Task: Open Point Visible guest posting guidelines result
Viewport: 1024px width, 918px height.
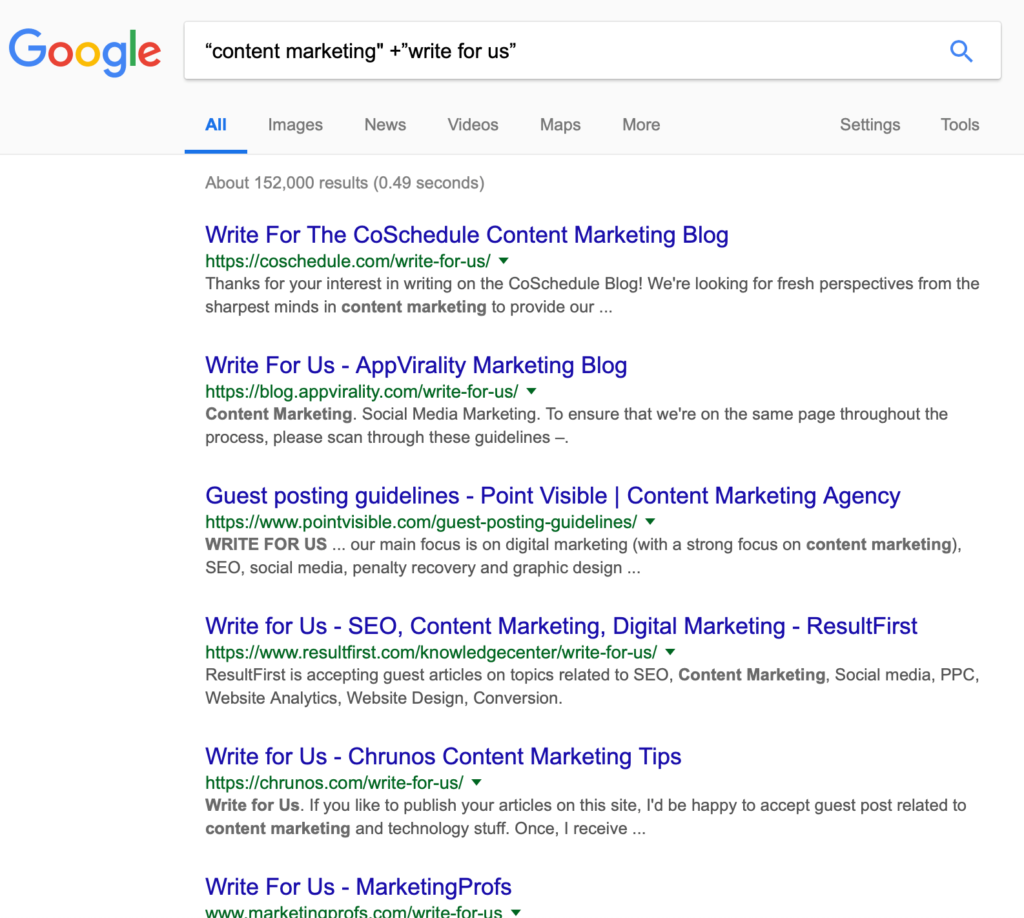Action: click(x=552, y=496)
